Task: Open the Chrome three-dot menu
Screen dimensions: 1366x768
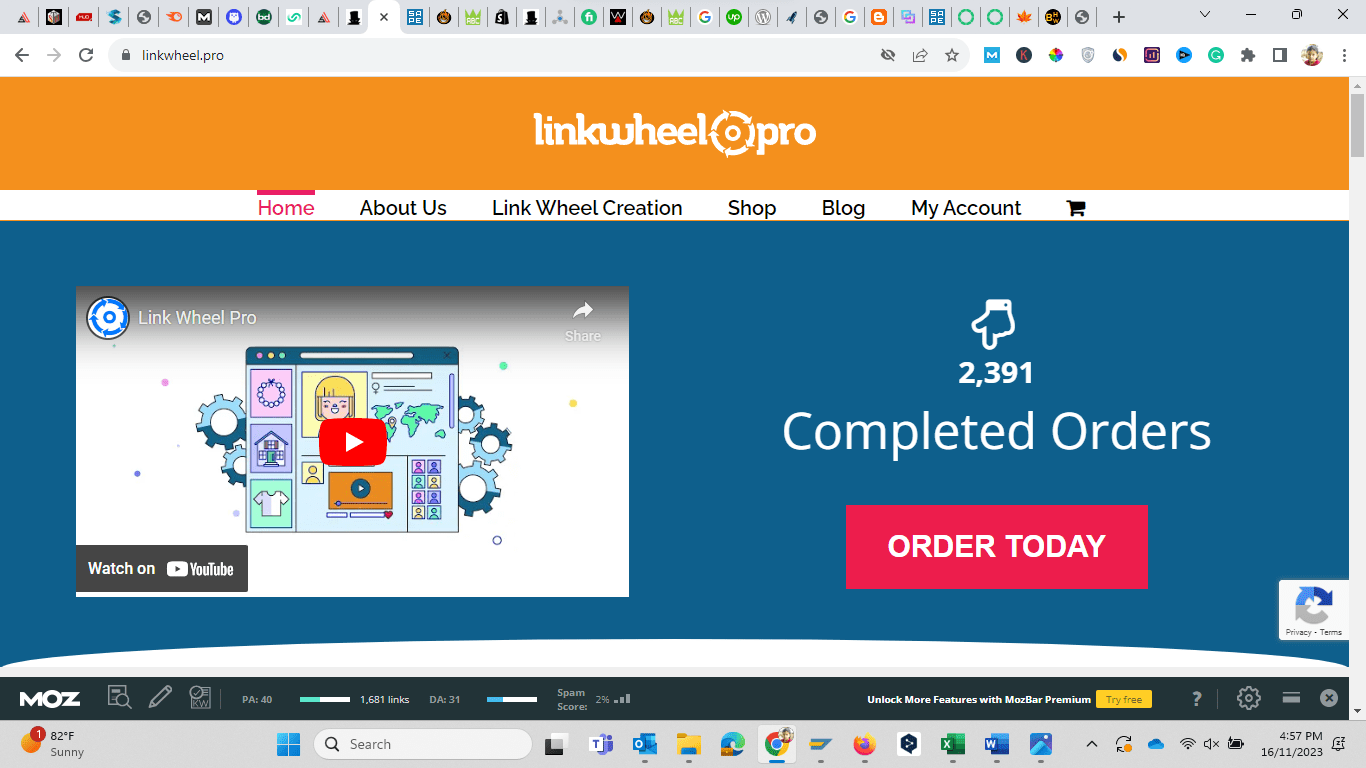Action: click(x=1343, y=56)
